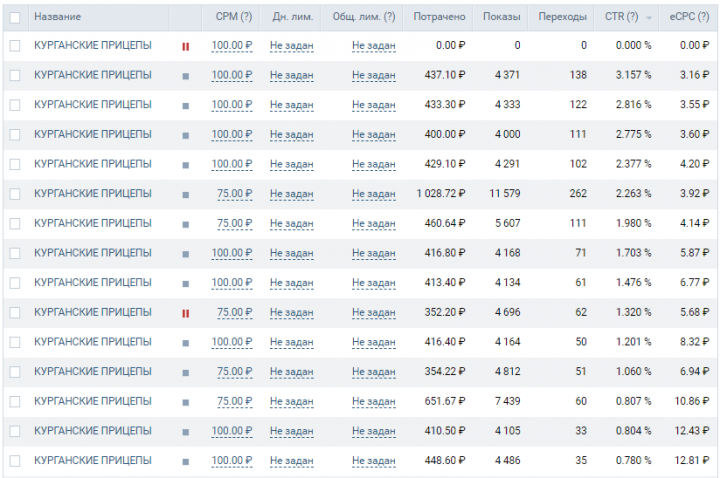Open КУРГАНСКИЕ ПРИЦЕПЫ ad with 4 371 impressions
720x478 pixels.
tap(93, 75)
